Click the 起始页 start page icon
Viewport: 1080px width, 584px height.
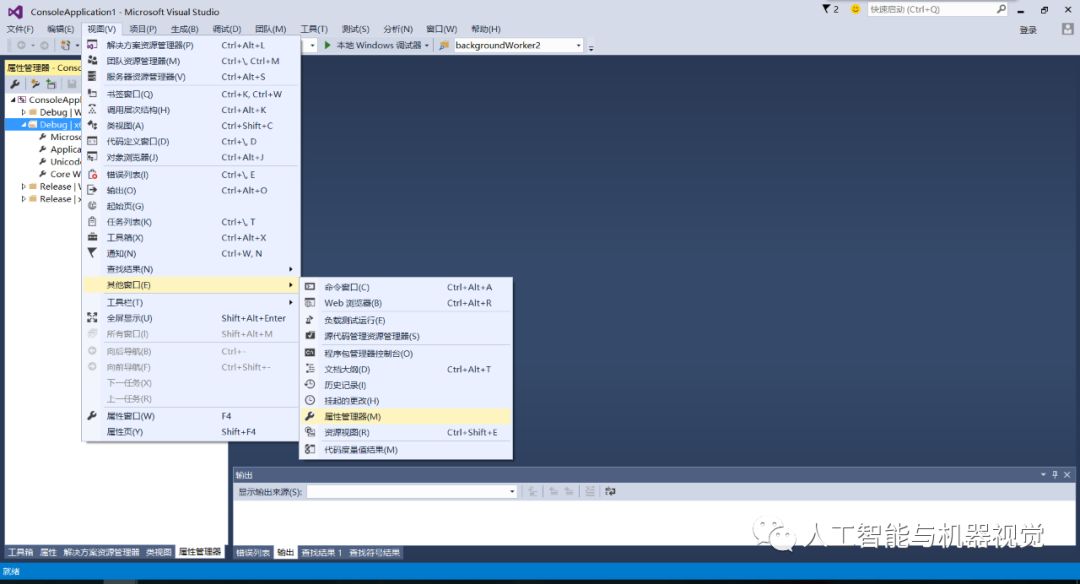(x=92, y=206)
